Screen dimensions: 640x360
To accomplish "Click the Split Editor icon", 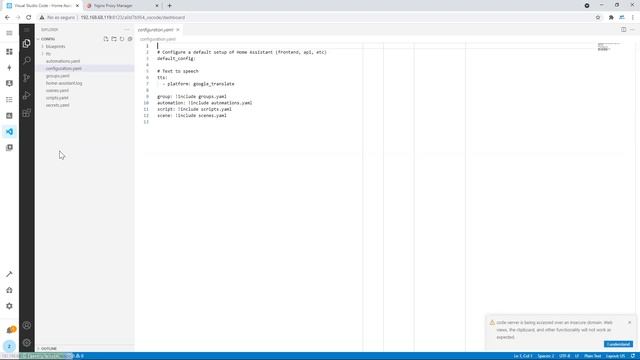I will click(x=624, y=30).
